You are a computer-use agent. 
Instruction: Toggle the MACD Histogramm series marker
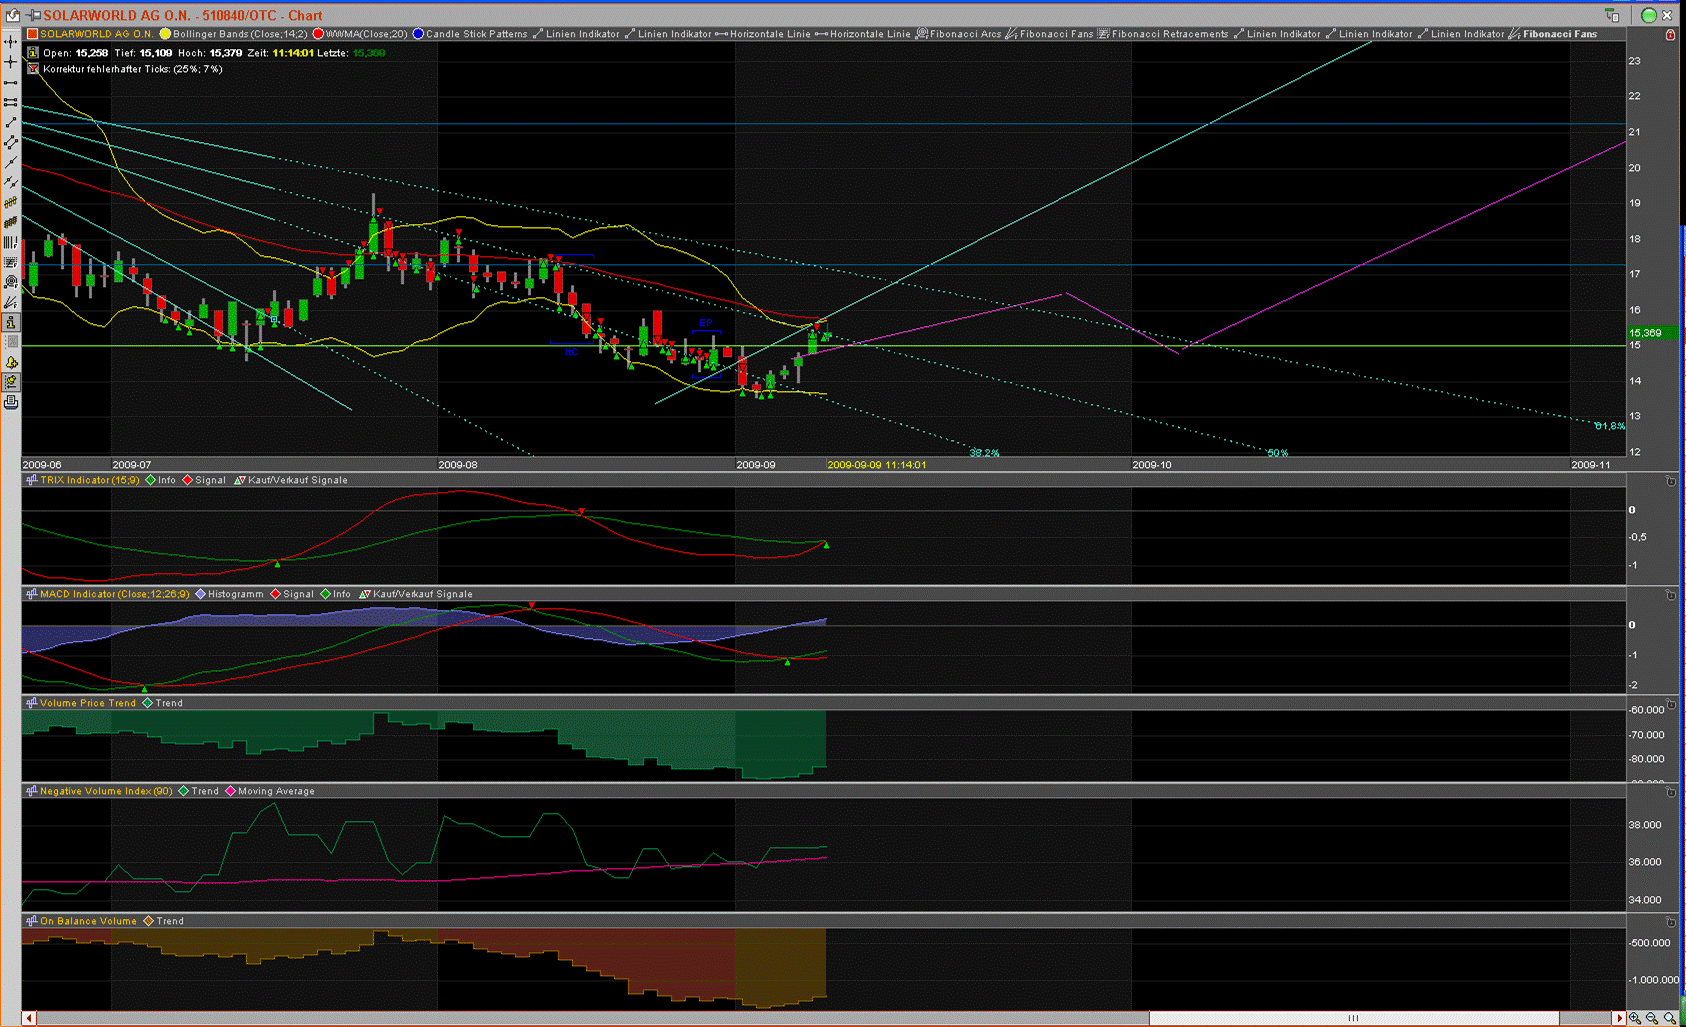click(200, 594)
